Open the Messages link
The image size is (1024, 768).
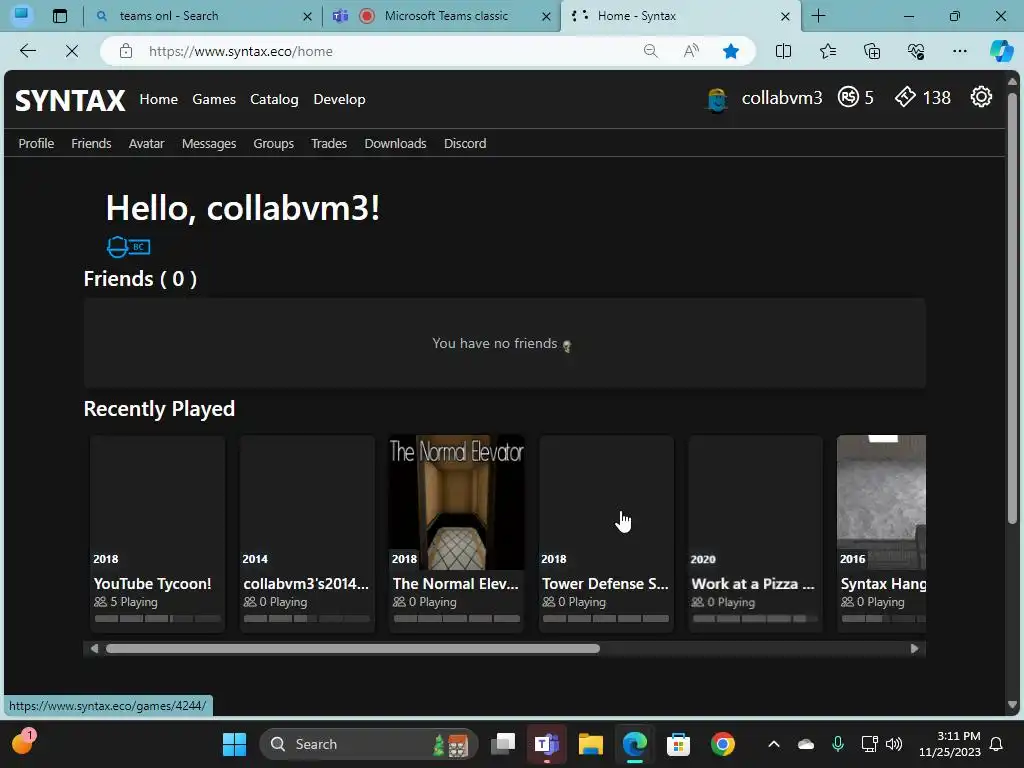(x=209, y=144)
